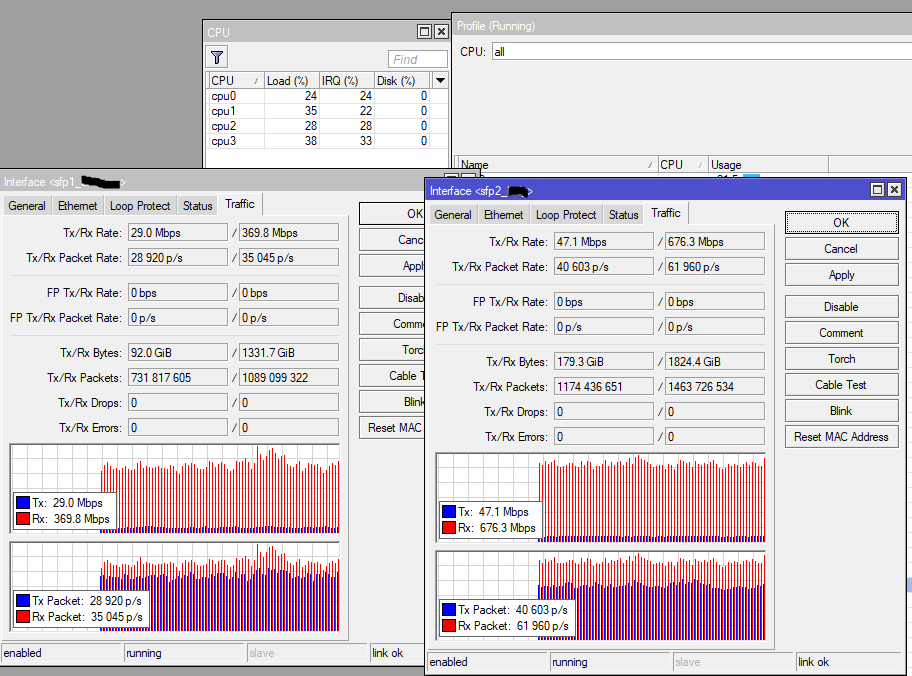The height and width of the screenshot is (676, 912).
Task: Open Loop Protect tab in sfp1 window
Action: pos(140,206)
